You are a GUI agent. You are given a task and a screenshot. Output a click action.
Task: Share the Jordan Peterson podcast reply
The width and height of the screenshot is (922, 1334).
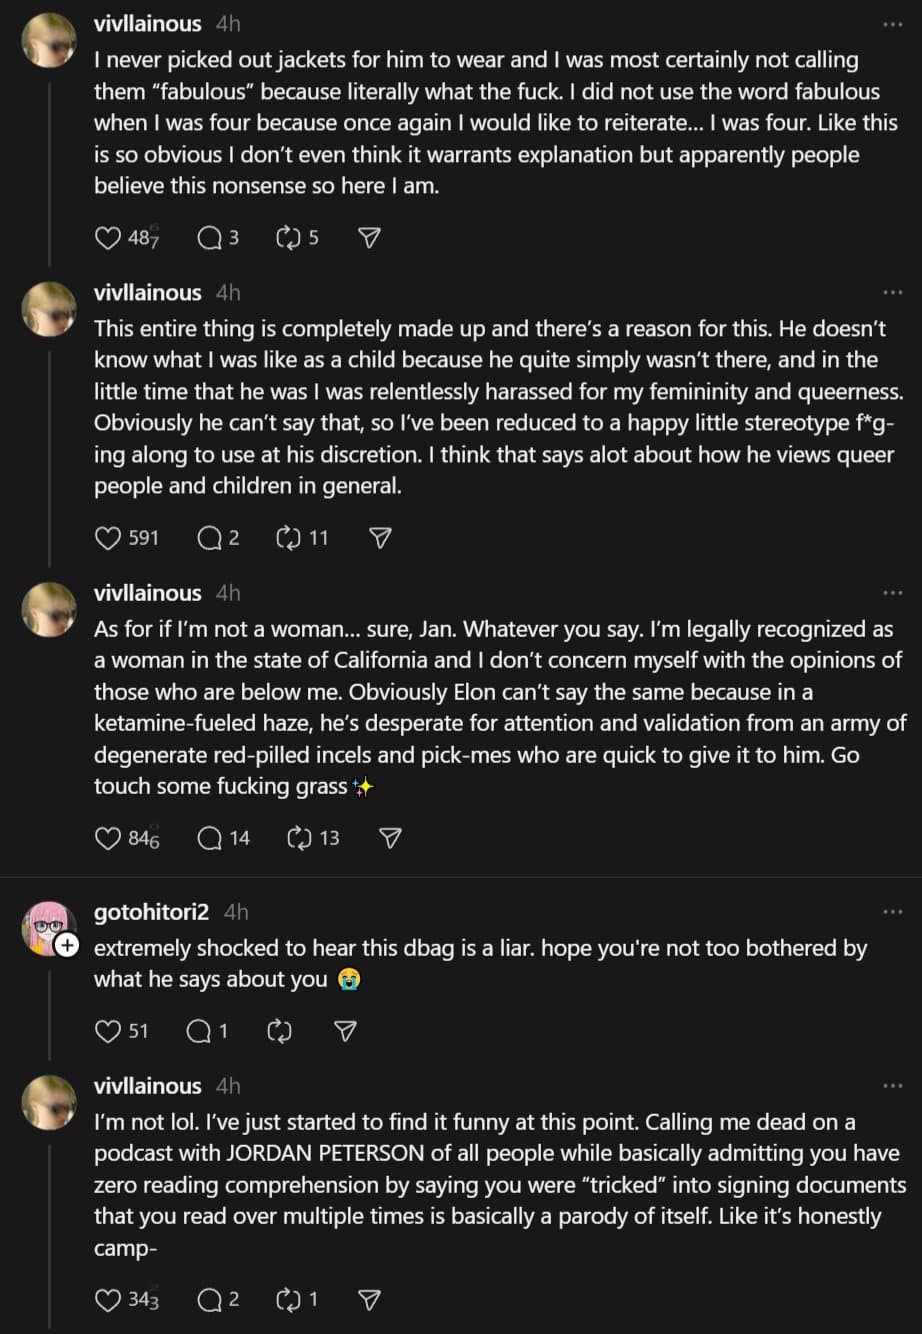369,1300
